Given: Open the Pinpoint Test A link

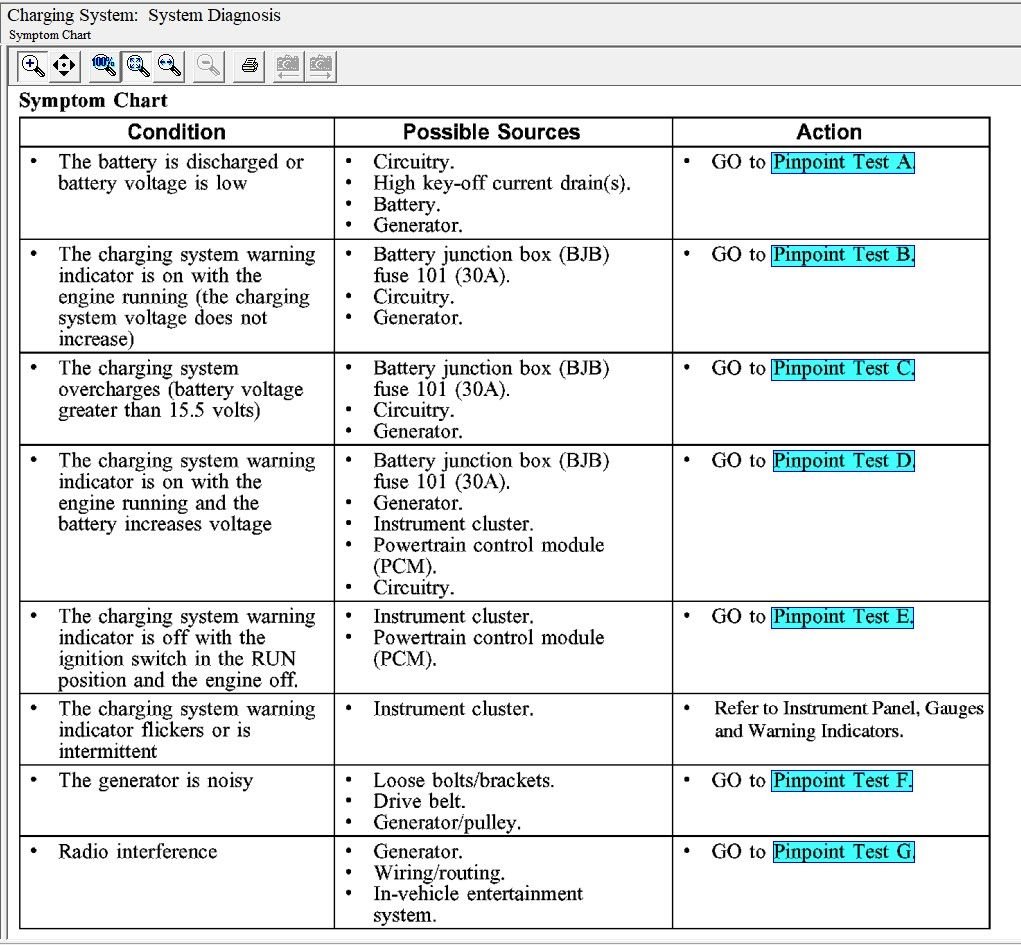Looking at the screenshot, I should click(x=843, y=162).
